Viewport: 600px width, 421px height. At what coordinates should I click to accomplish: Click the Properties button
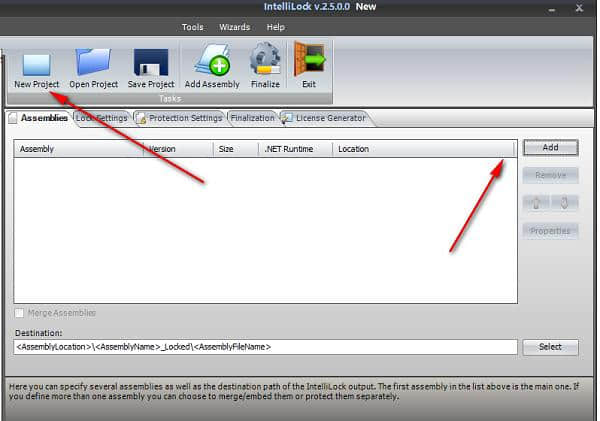point(550,231)
